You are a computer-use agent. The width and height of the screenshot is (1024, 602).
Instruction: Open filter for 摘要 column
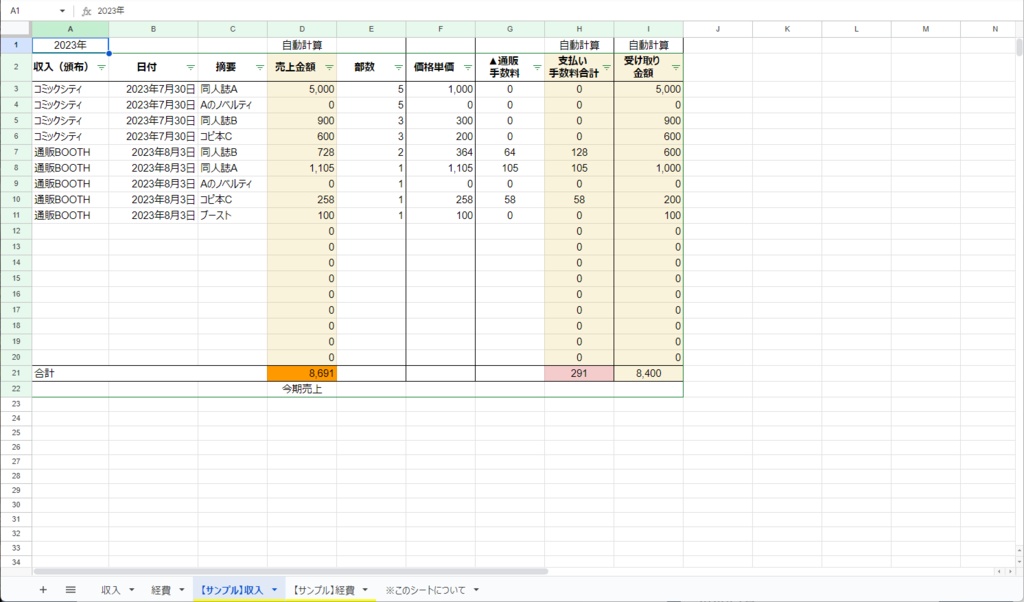pyautogui.click(x=259, y=67)
